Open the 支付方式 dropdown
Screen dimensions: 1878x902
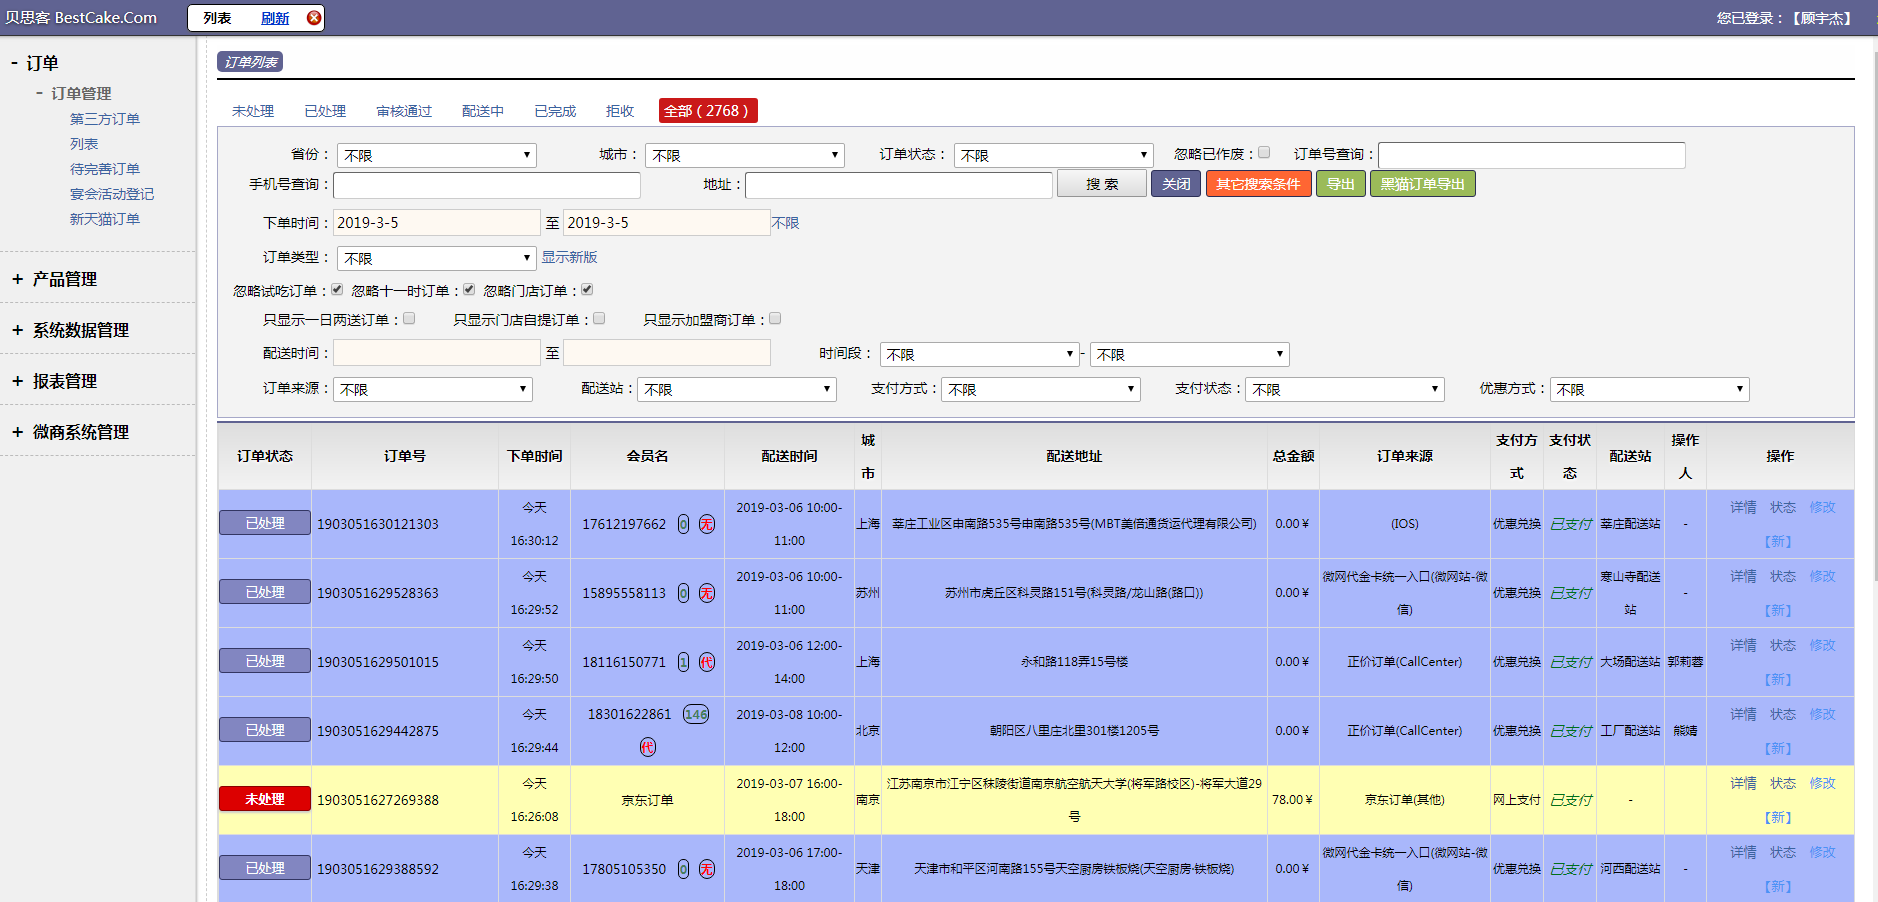pos(1041,389)
